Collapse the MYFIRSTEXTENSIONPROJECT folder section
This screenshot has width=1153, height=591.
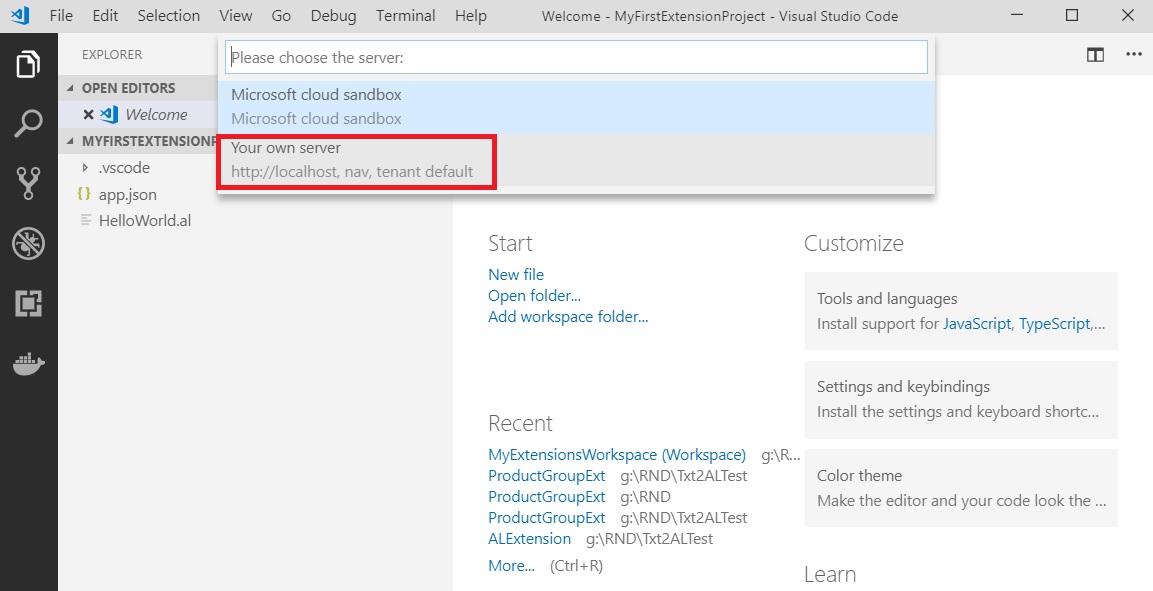pyautogui.click(x=71, y=141)
